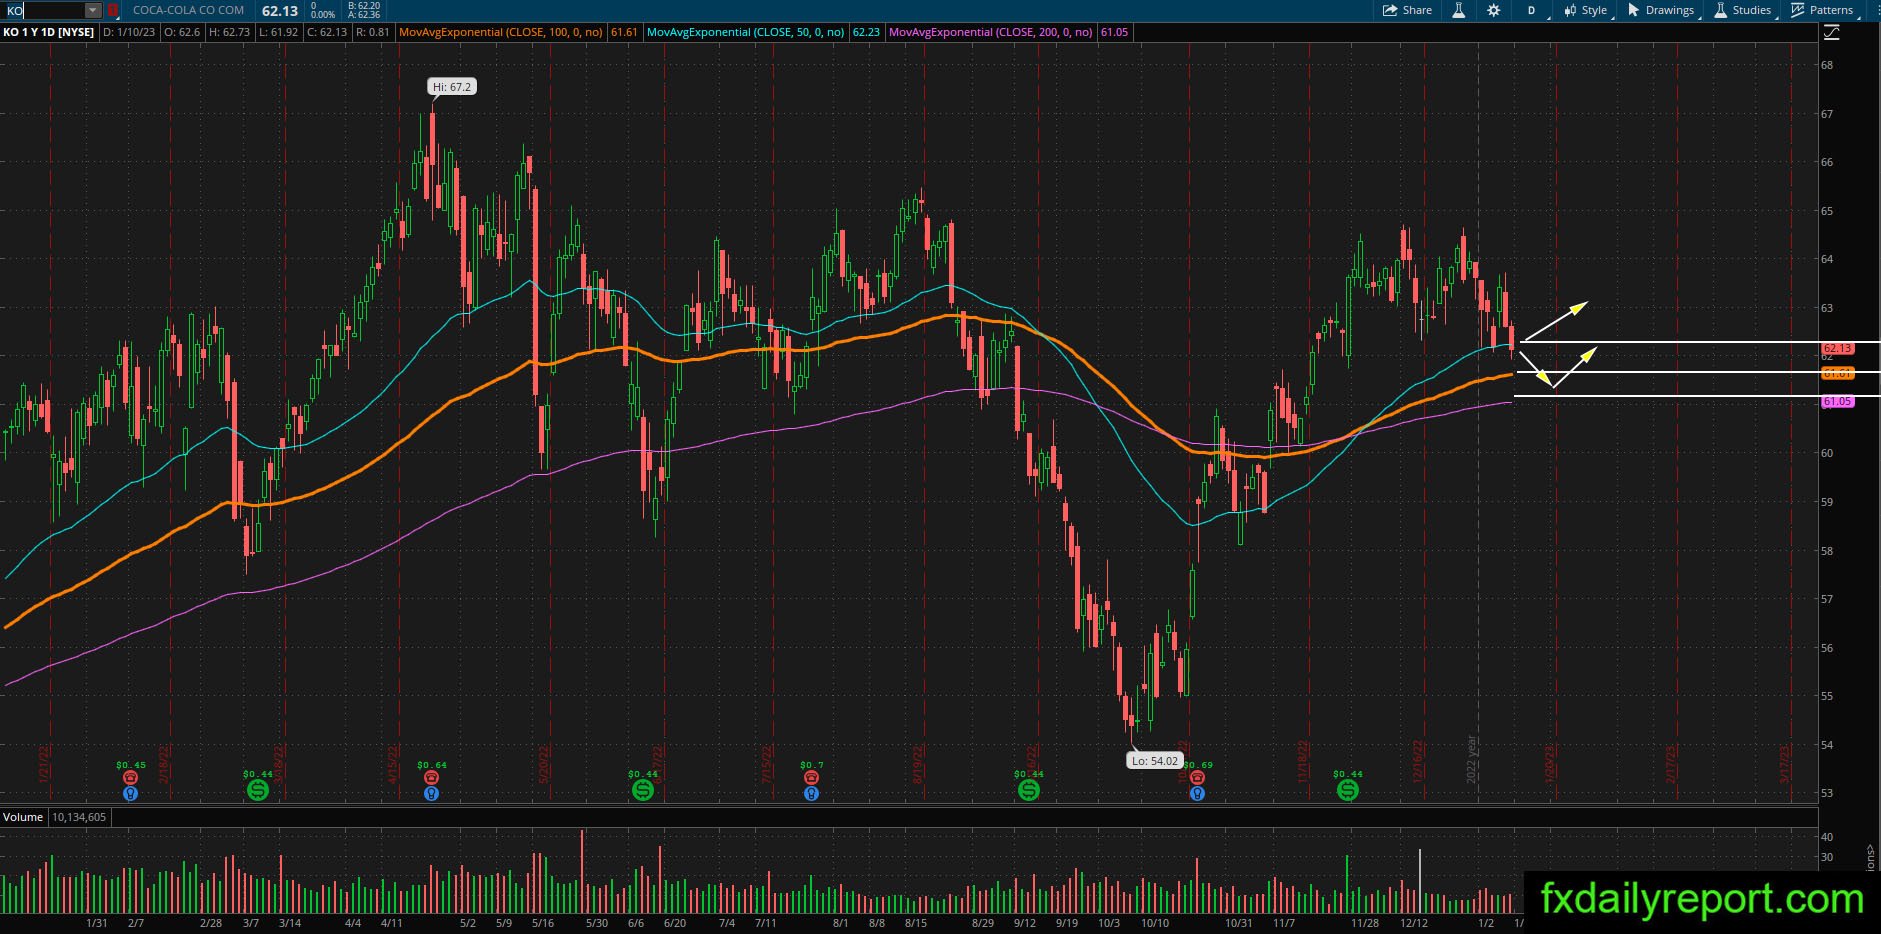Click the blue bulb icon under $0.45 earnings

click(130, 793)
